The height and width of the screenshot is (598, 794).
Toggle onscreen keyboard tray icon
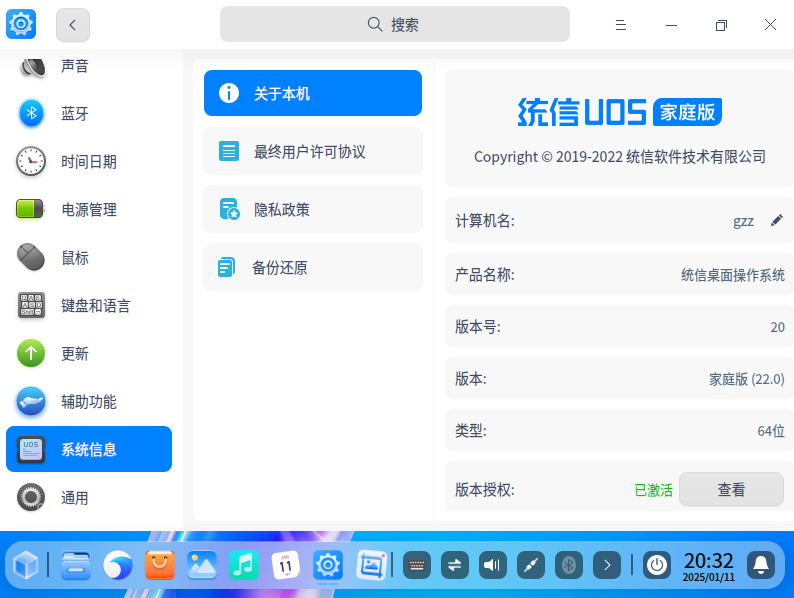click(x=417, y=565)
